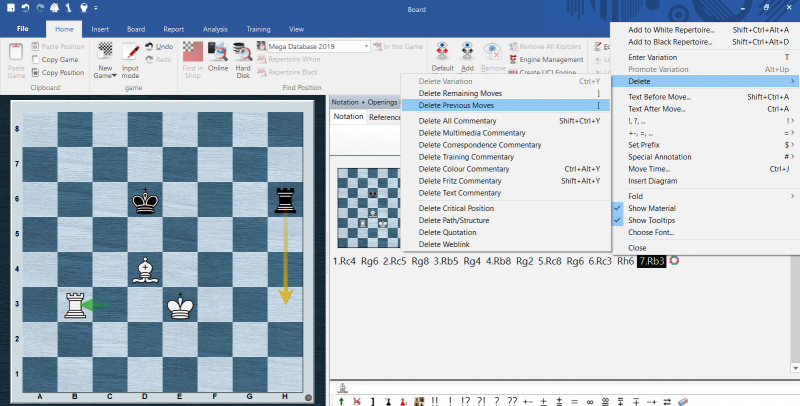Click Text After Move
The width and height of the screenshot is (800, 406).
click(704, 109)
